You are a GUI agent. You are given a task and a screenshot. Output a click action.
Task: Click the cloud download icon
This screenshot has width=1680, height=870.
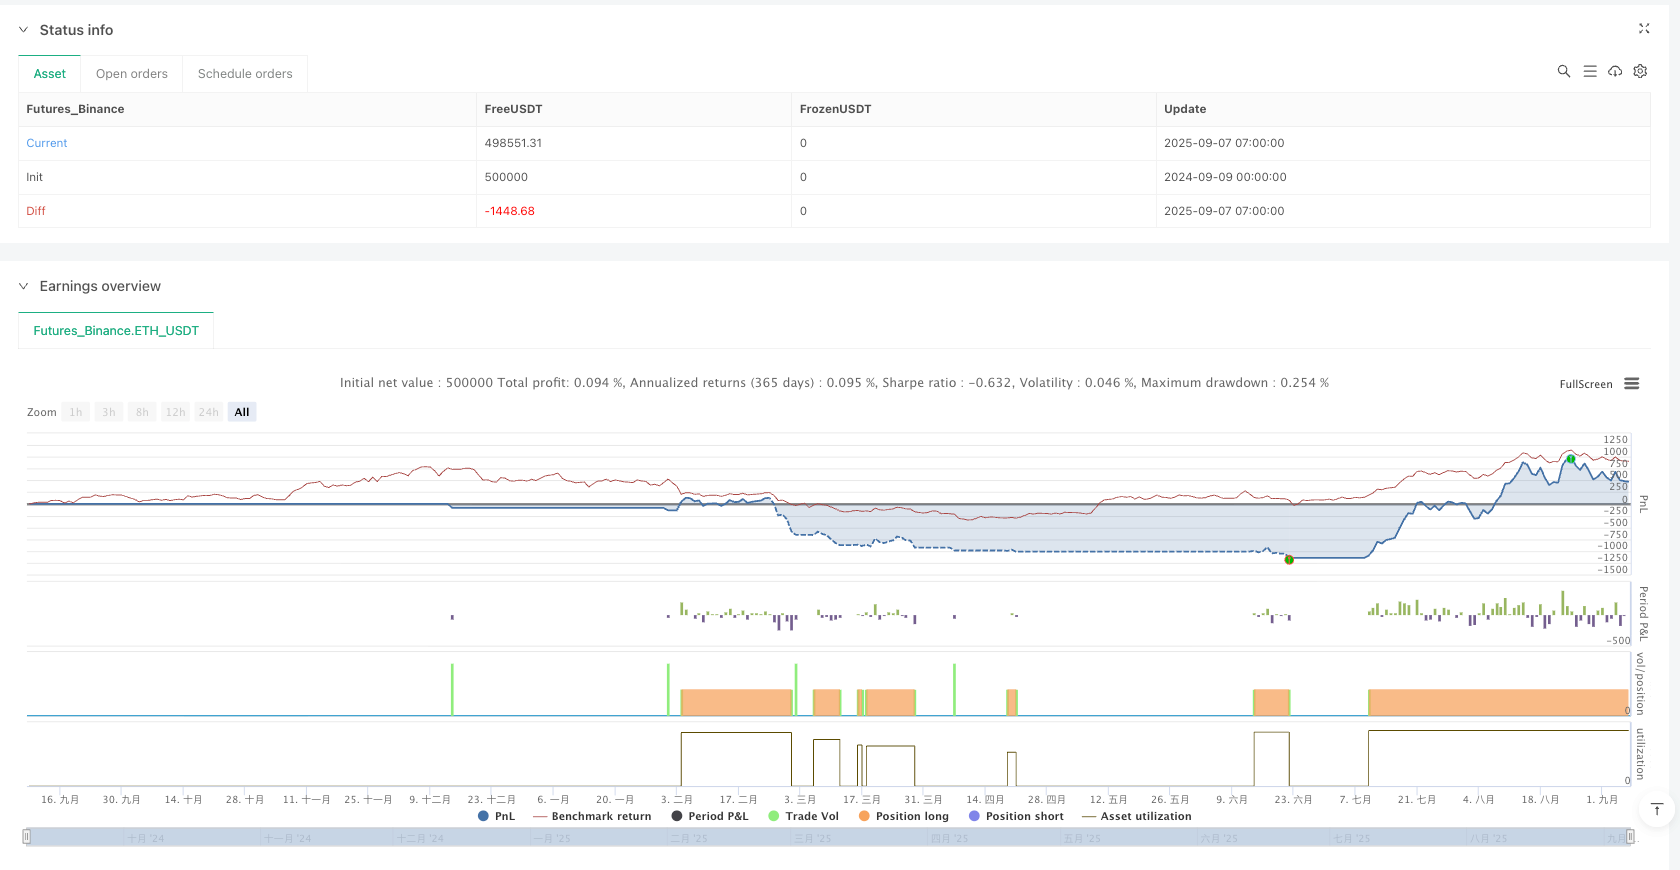point(1615,71)
